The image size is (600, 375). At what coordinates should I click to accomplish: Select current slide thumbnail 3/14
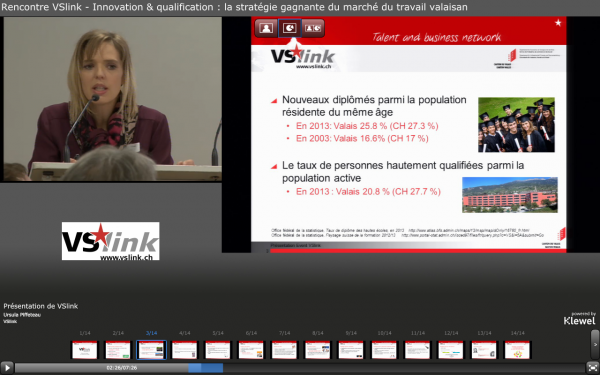(x=151, y=350)
